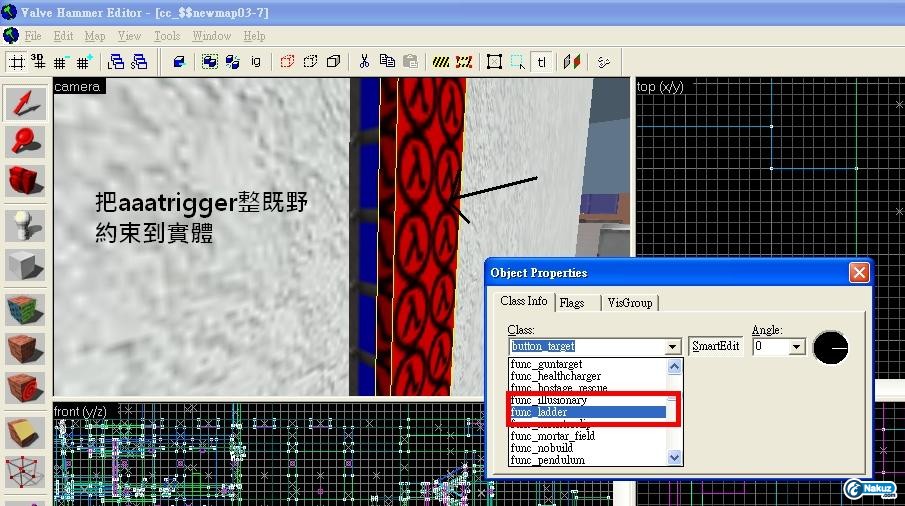
Task: Open the Window menu
Action: tap(212, 36)
